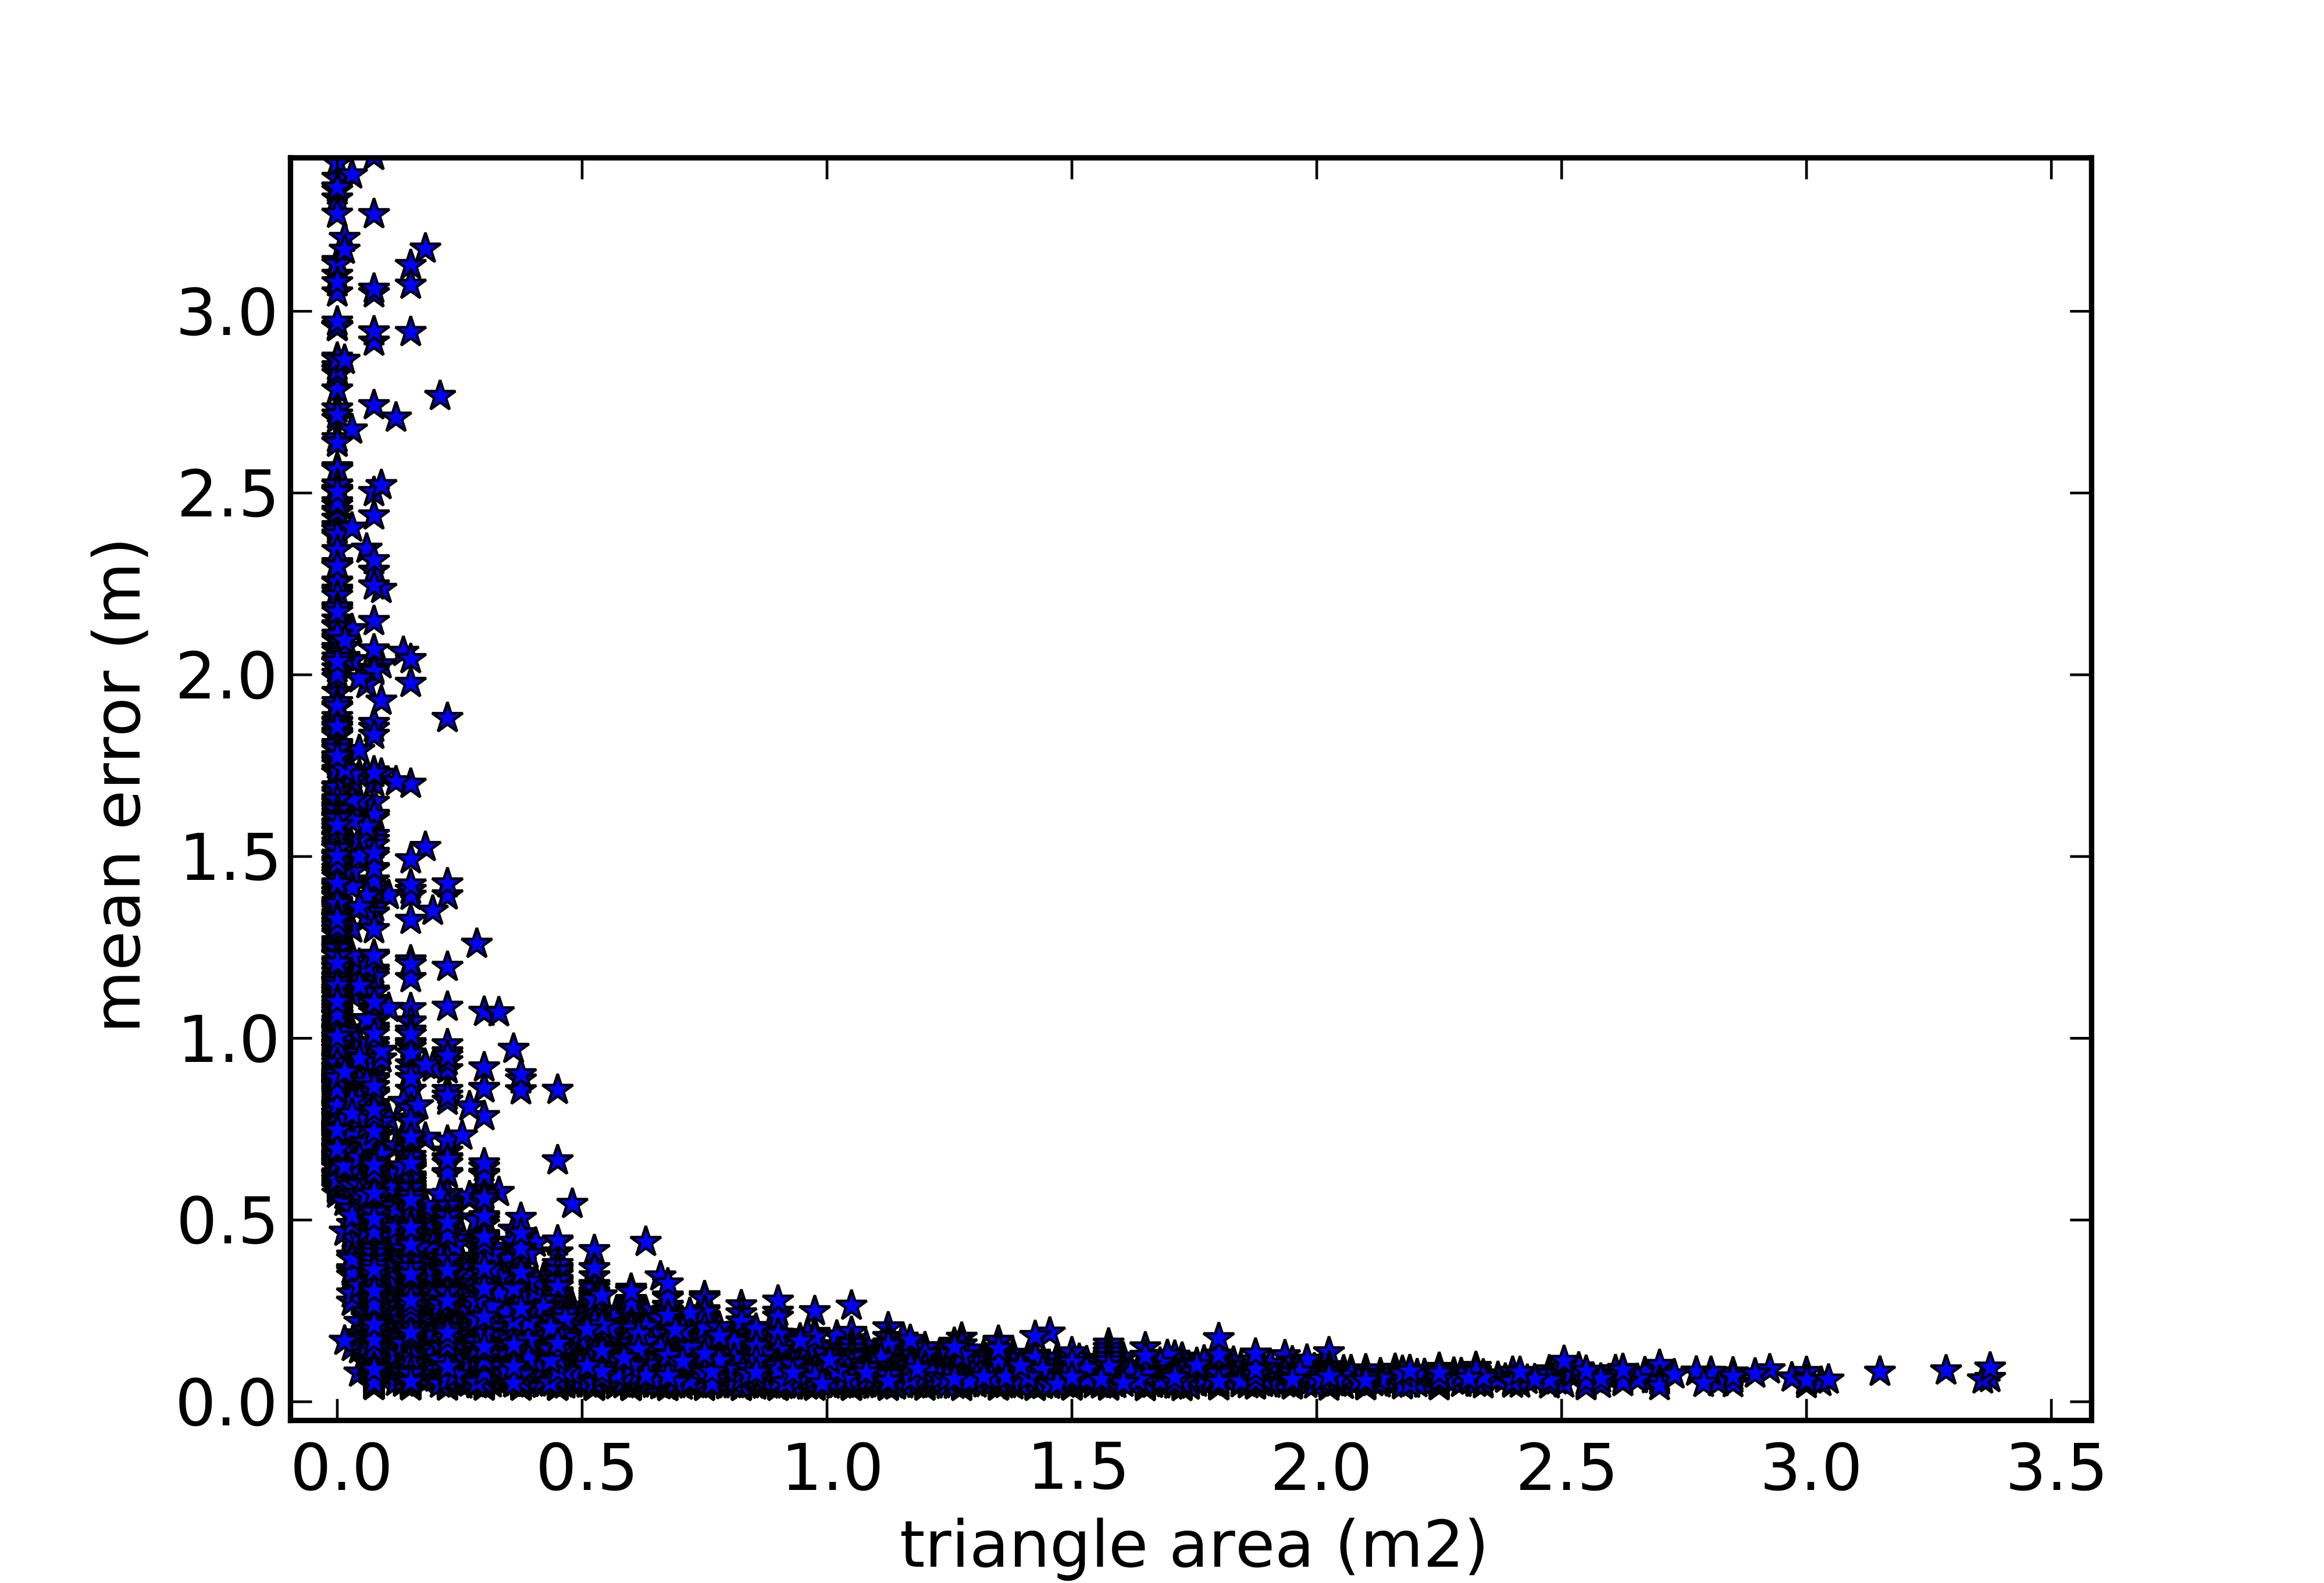Select the isolated star near area 3.15

coord(1880,1371)
